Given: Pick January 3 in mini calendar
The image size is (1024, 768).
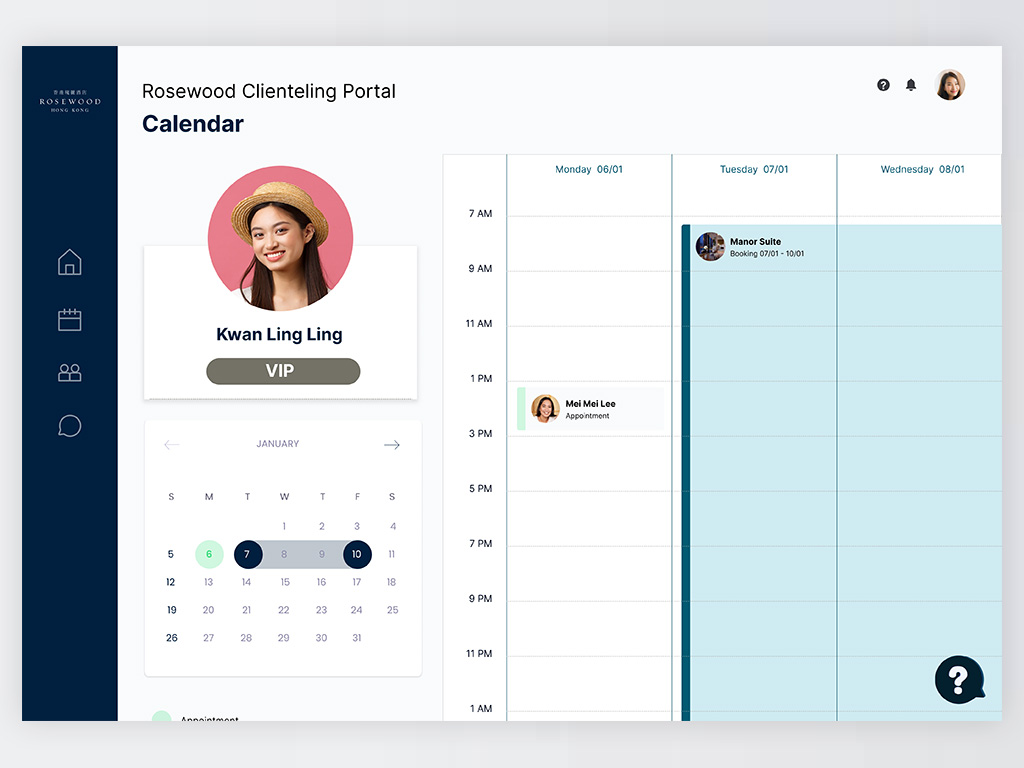Looking at the screenshot, I should pos(357,526).
